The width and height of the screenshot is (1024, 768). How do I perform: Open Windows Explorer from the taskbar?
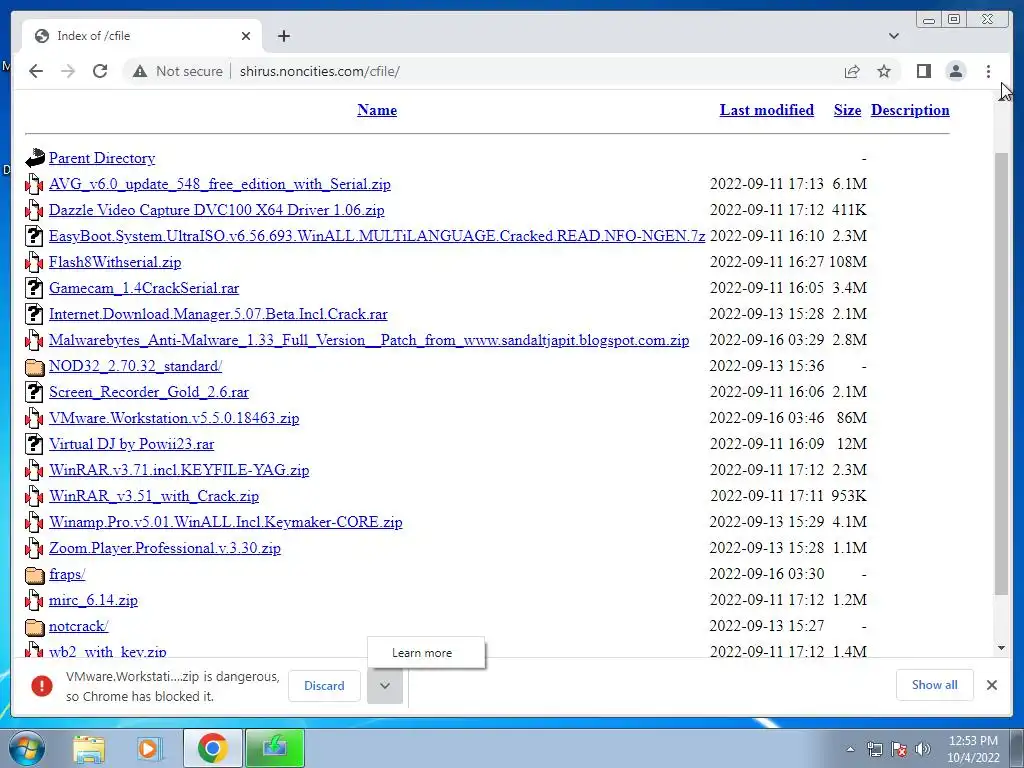click(x=89, y=749)
